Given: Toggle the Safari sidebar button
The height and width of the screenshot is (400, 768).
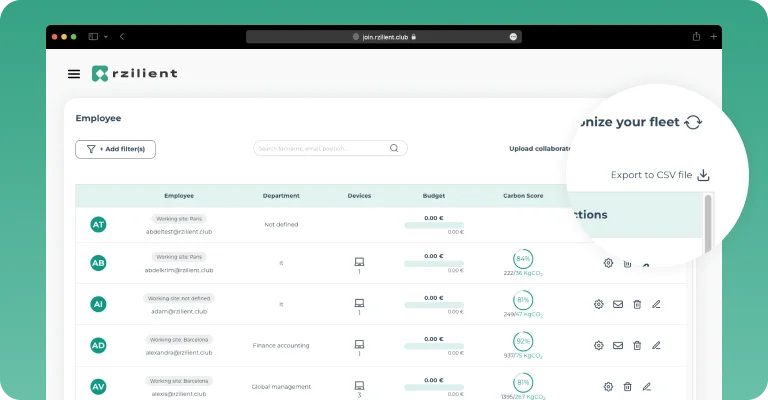Looking at the screenshot, I should [93, 37].
